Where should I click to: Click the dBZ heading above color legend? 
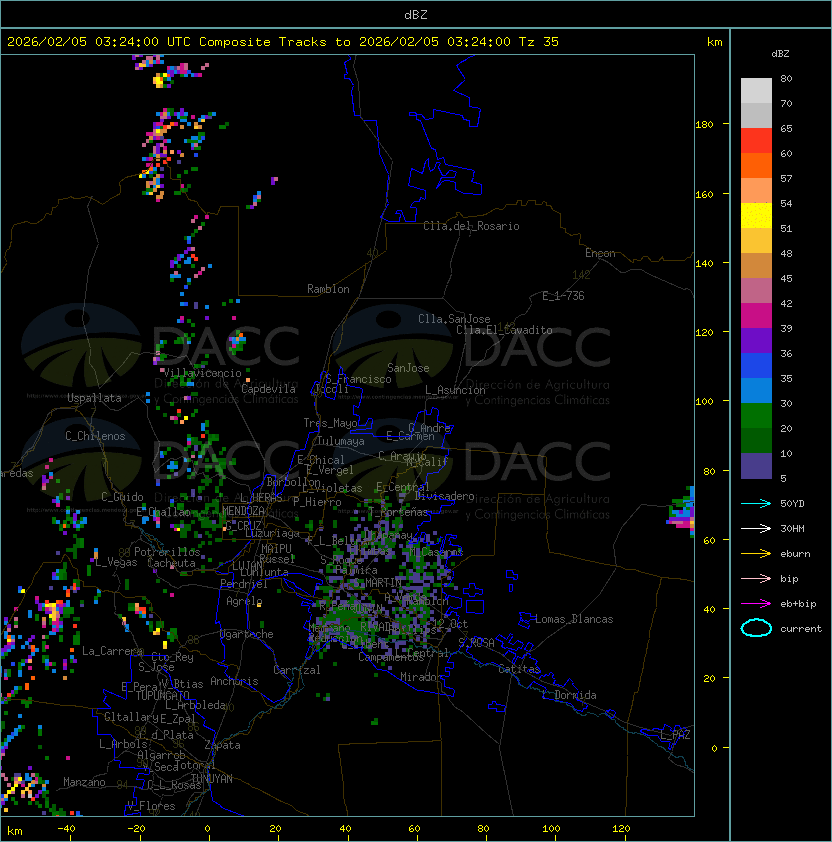[780, 54]
